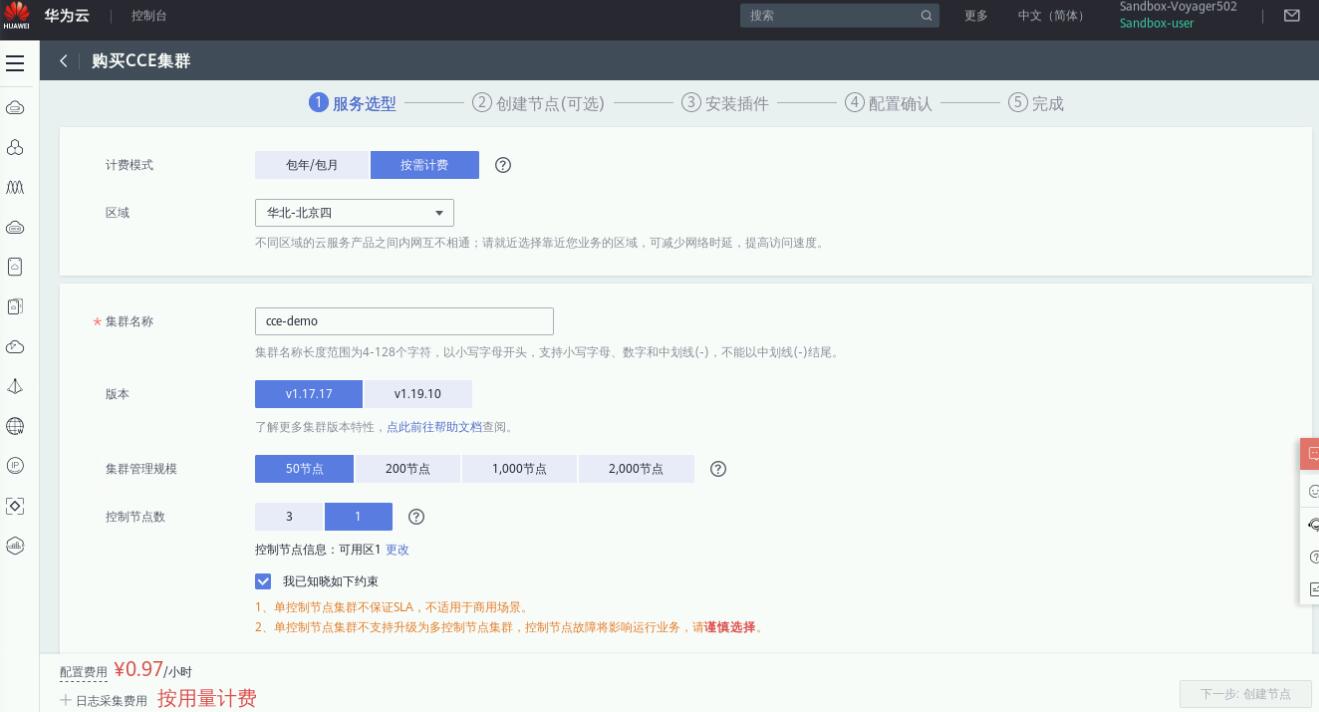Click the ¥0.97 price text
Image resolution: width=1319 pixels, height=712 pixels.
pos(138,670)
